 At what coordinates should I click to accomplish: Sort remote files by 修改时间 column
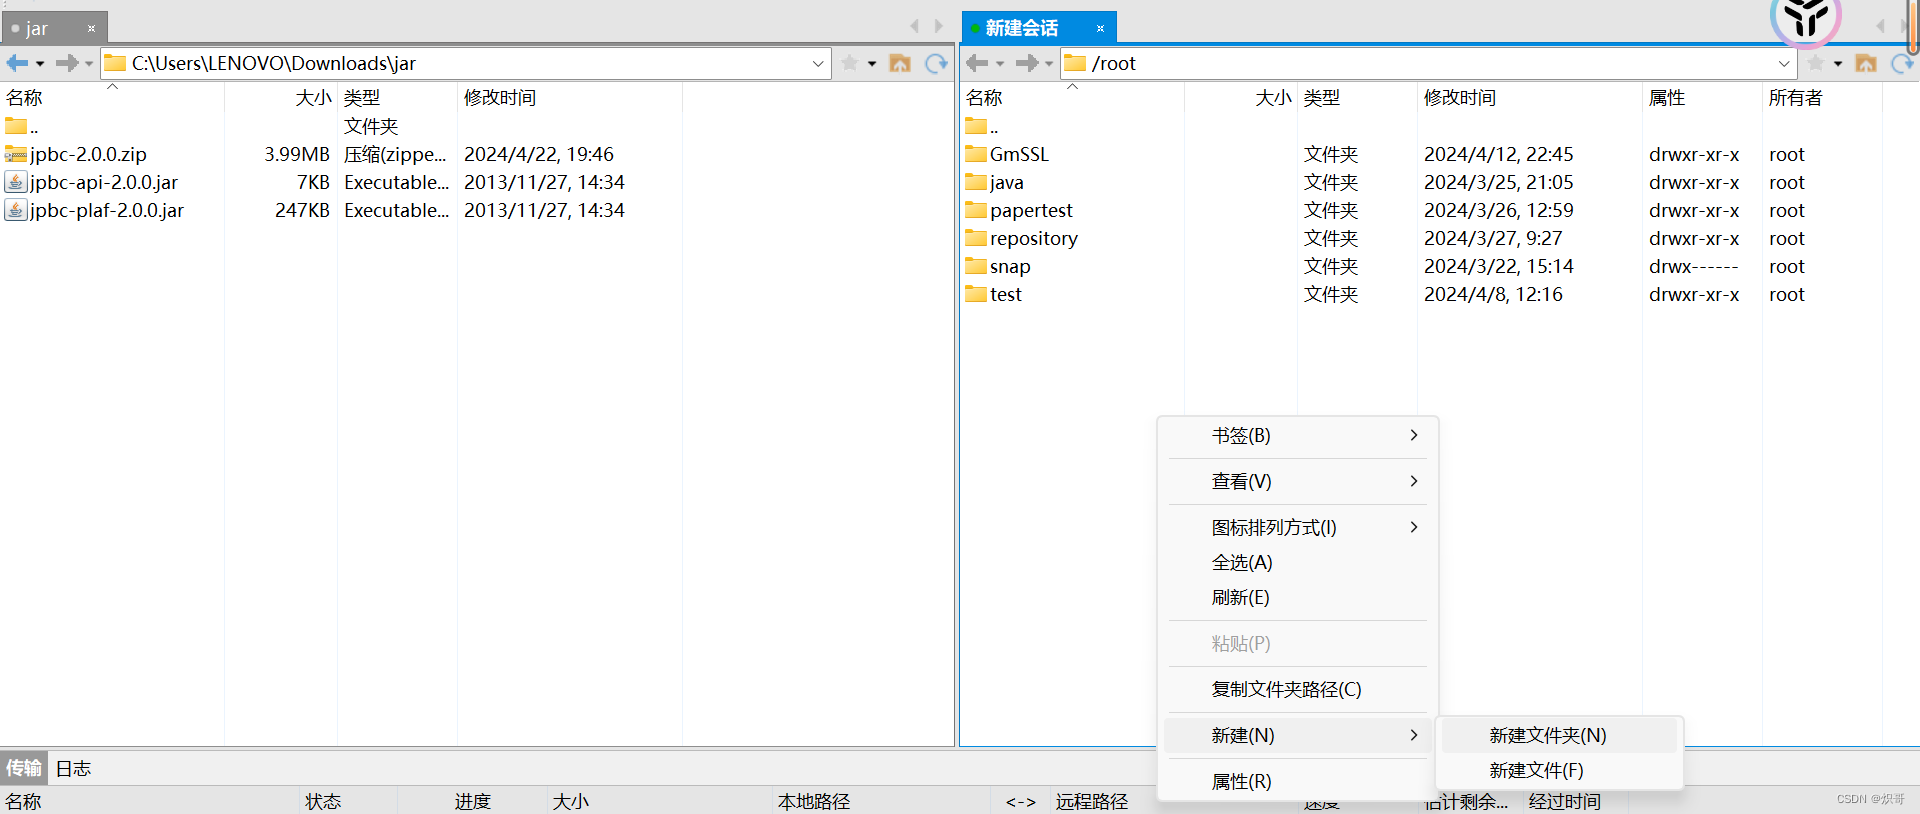coord(1529,98)
